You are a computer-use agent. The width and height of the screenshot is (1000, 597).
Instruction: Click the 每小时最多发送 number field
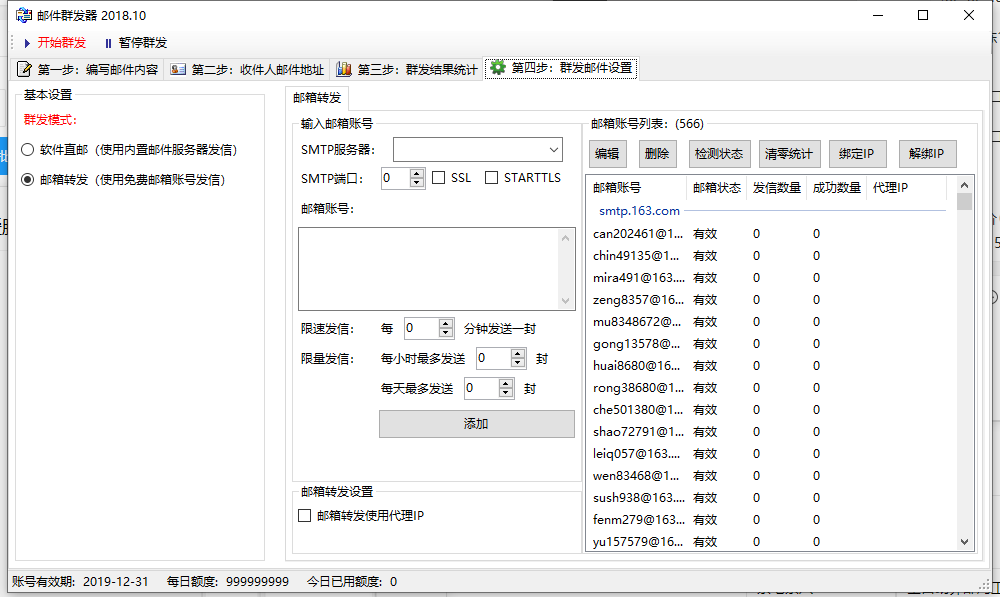pos(494,358)
